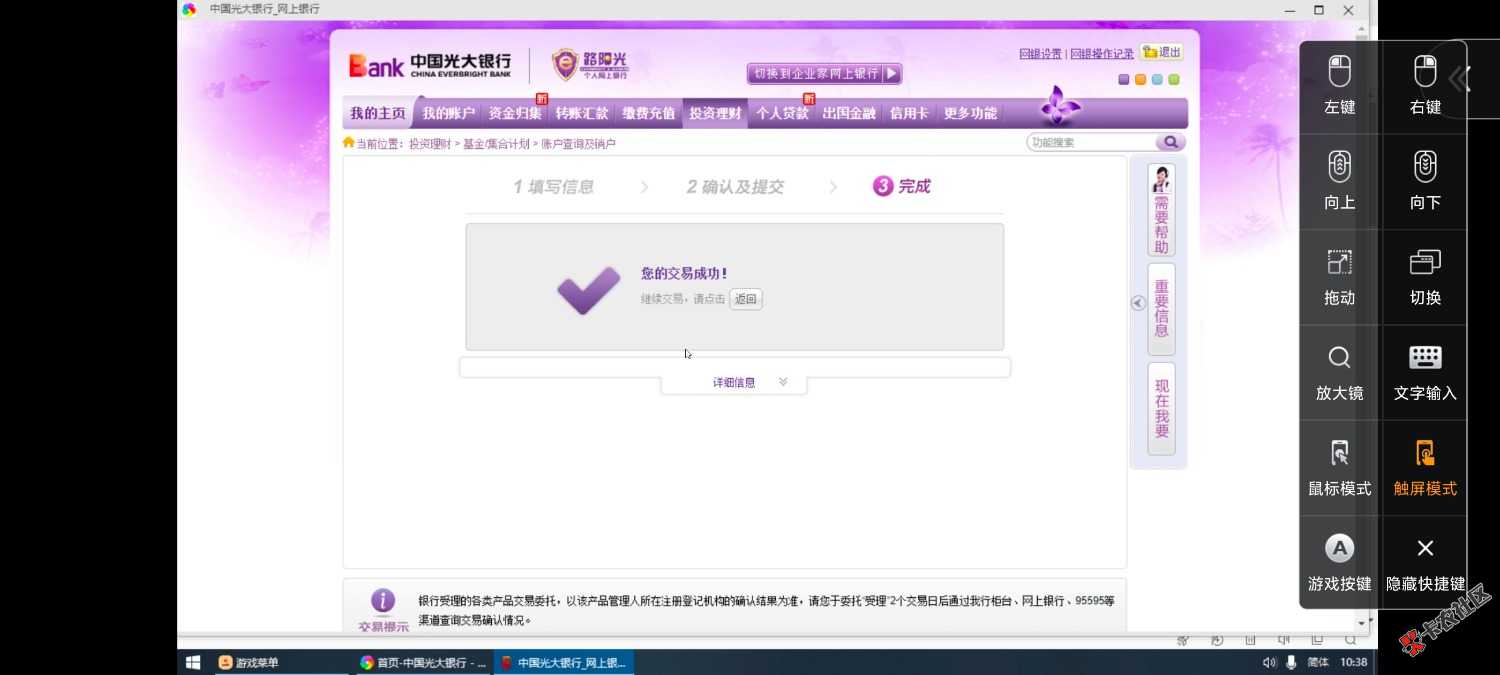
Task: Pick the orange theme color swatch
Action: [1140, 78]
